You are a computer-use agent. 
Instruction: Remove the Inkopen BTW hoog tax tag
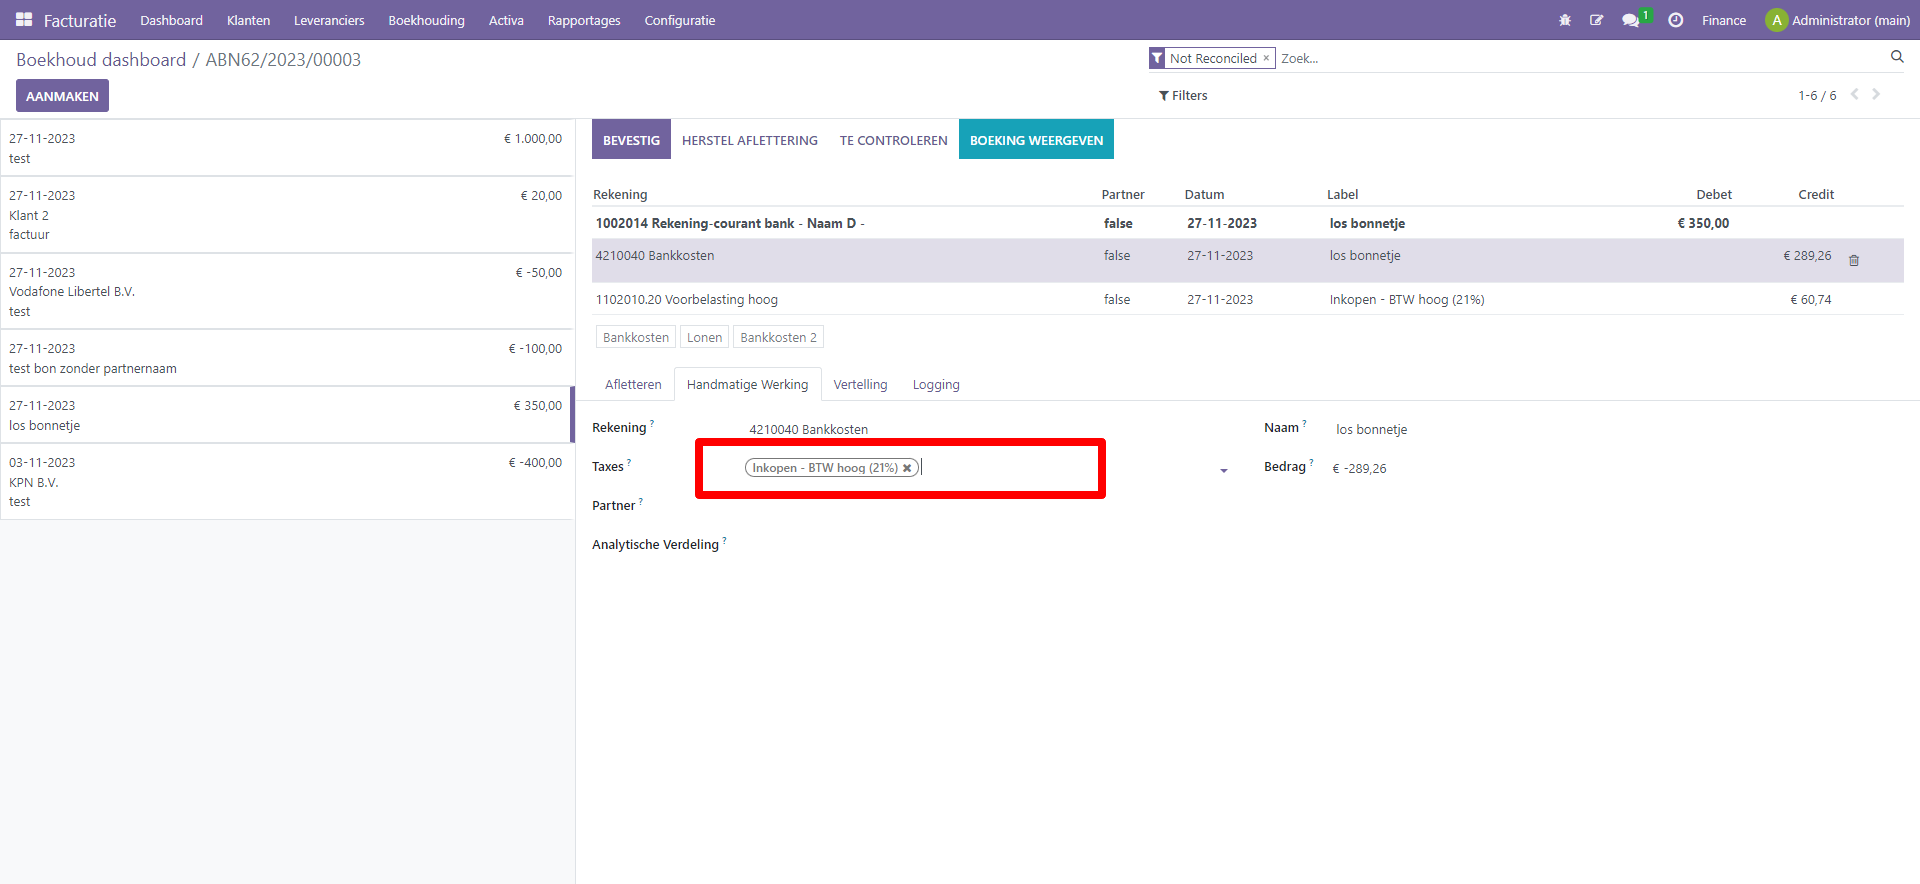tap(907, 468)
